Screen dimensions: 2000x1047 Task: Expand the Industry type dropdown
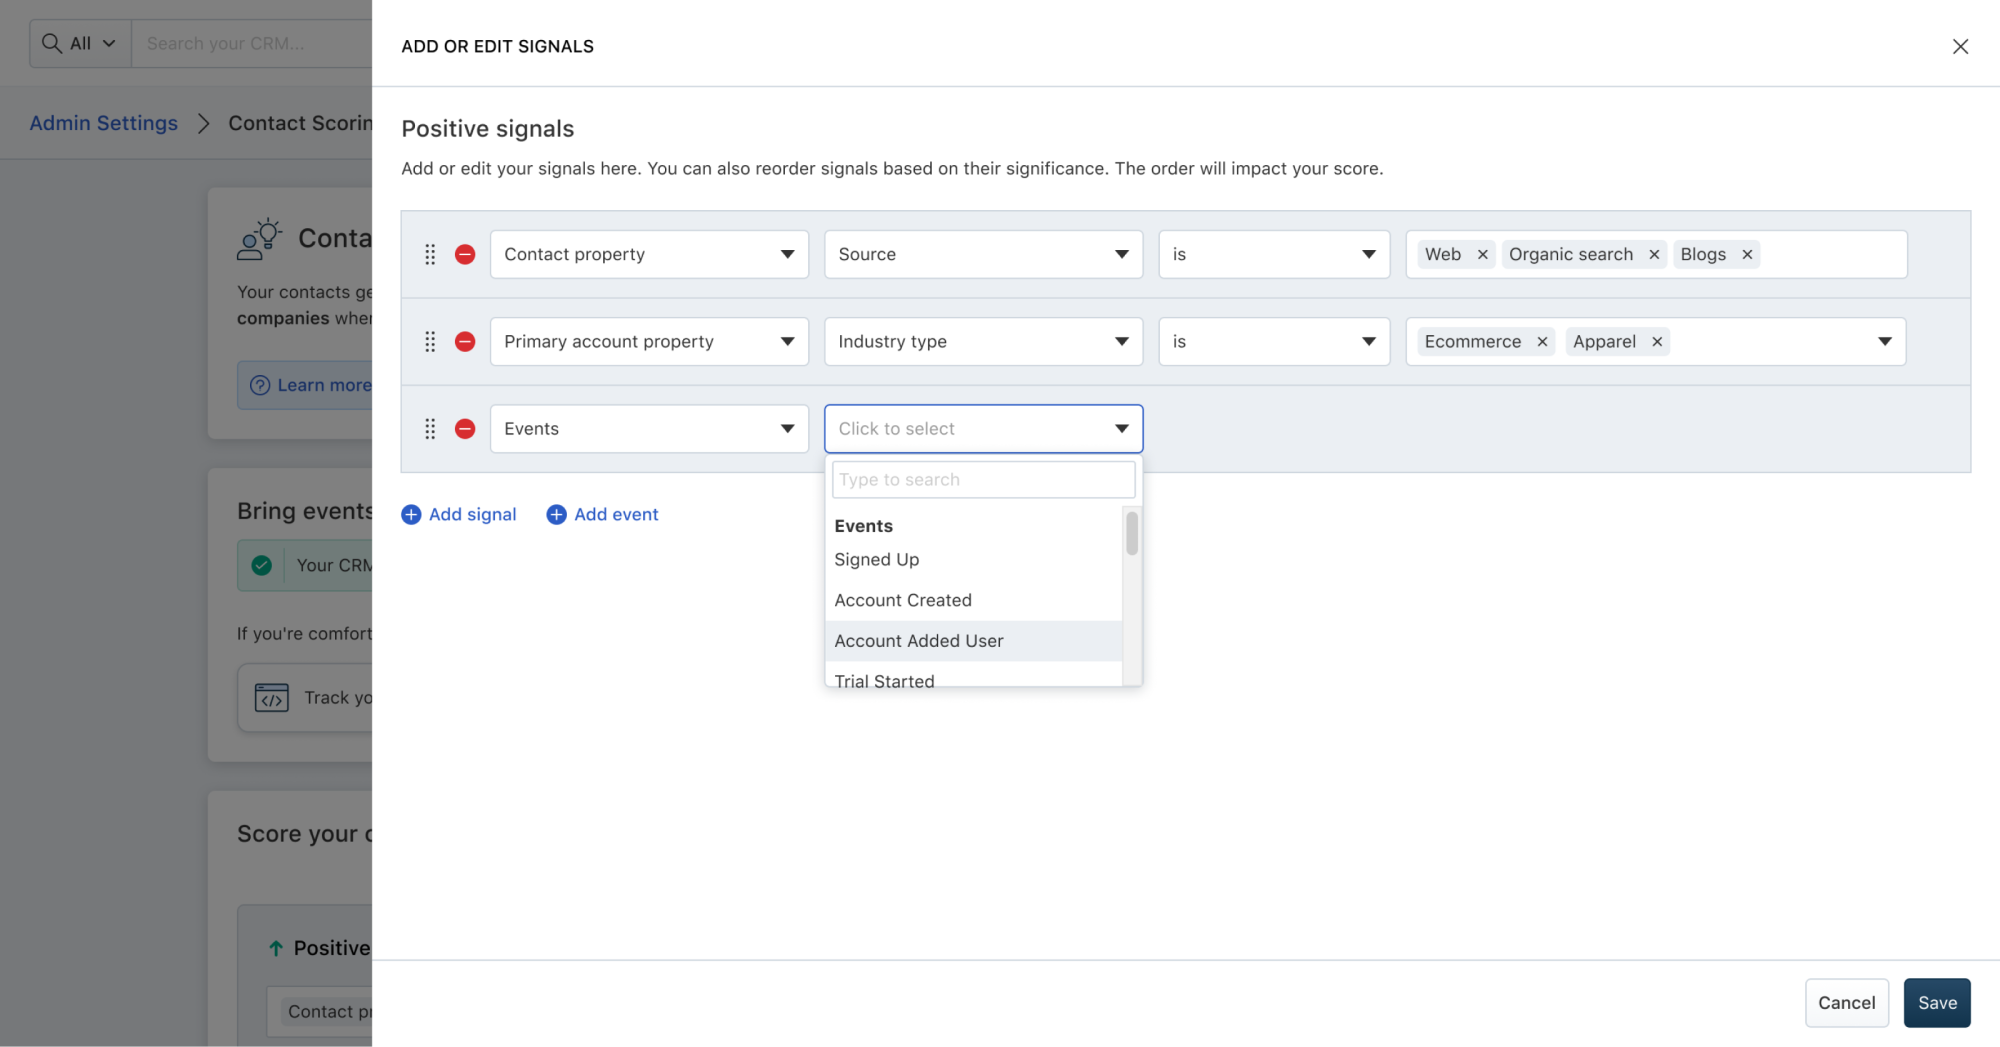coord(983,342)
